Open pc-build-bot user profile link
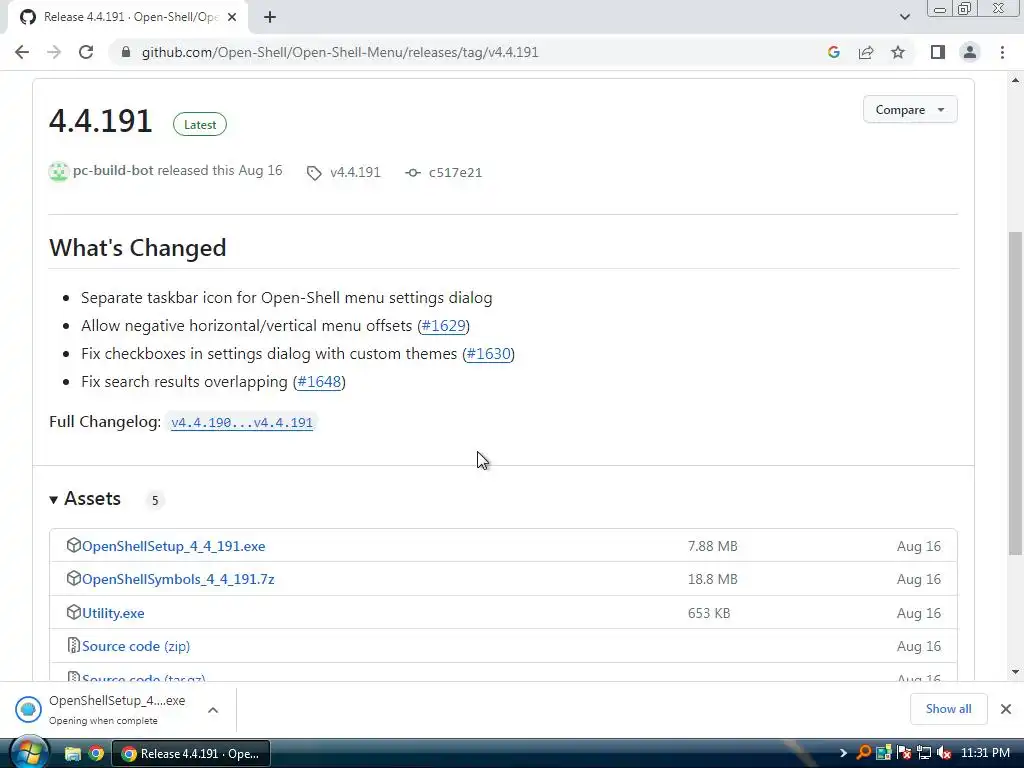 pyautogui.click(x=113, y=170)
